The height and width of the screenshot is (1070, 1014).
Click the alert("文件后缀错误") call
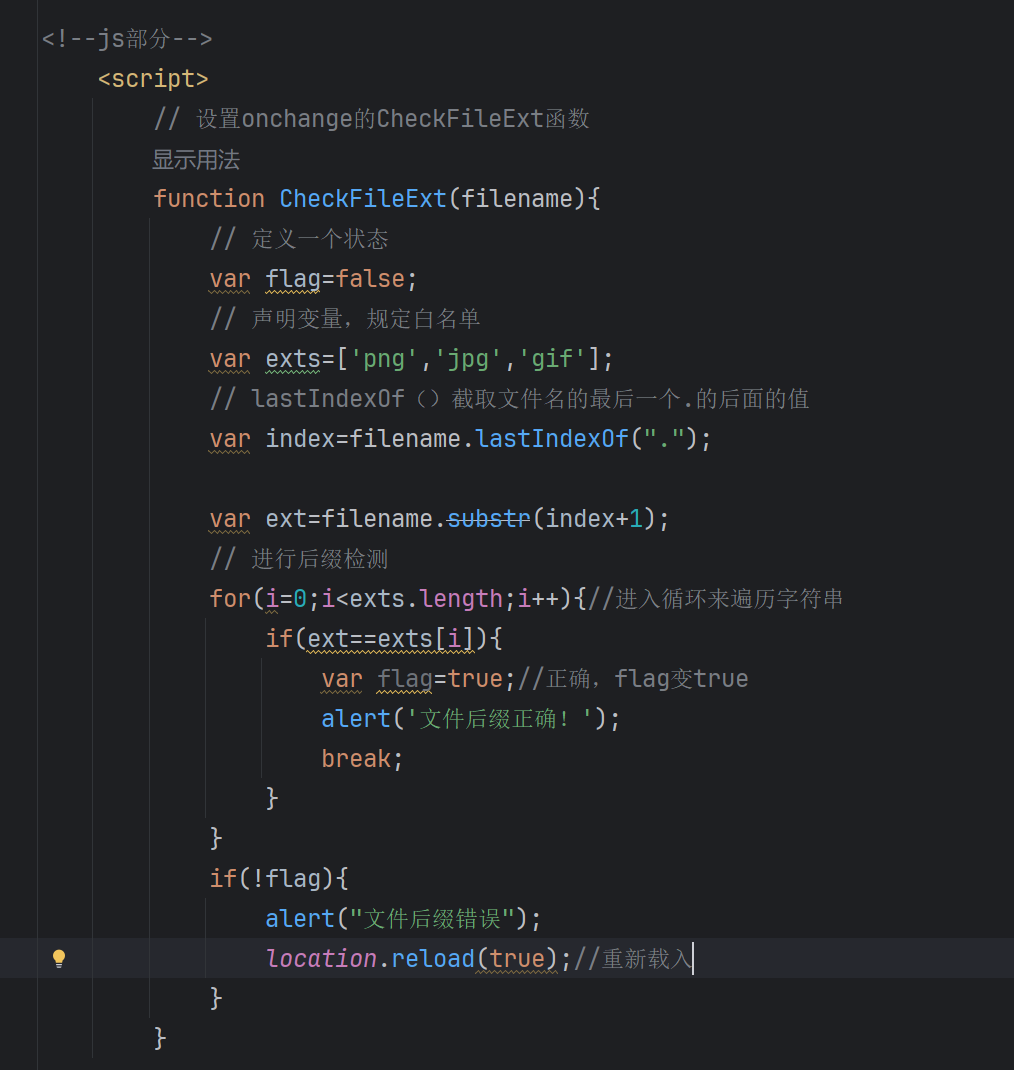pos(403,919)
